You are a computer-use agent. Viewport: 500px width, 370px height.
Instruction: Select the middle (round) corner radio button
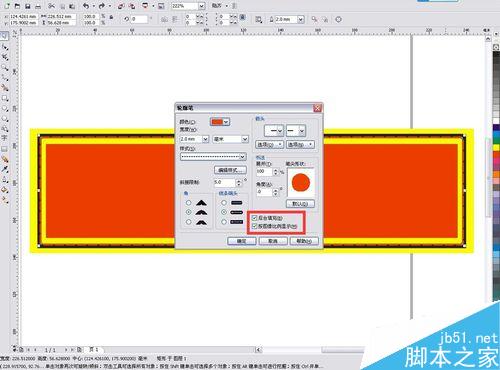189,212
